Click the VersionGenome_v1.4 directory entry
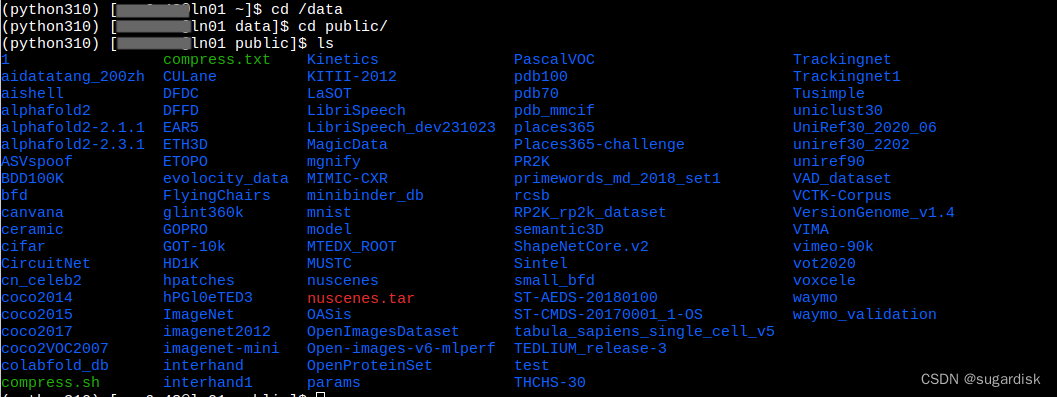Image resolution: width=1057 pixels, height=397 pixels. (x=874, y=212)
